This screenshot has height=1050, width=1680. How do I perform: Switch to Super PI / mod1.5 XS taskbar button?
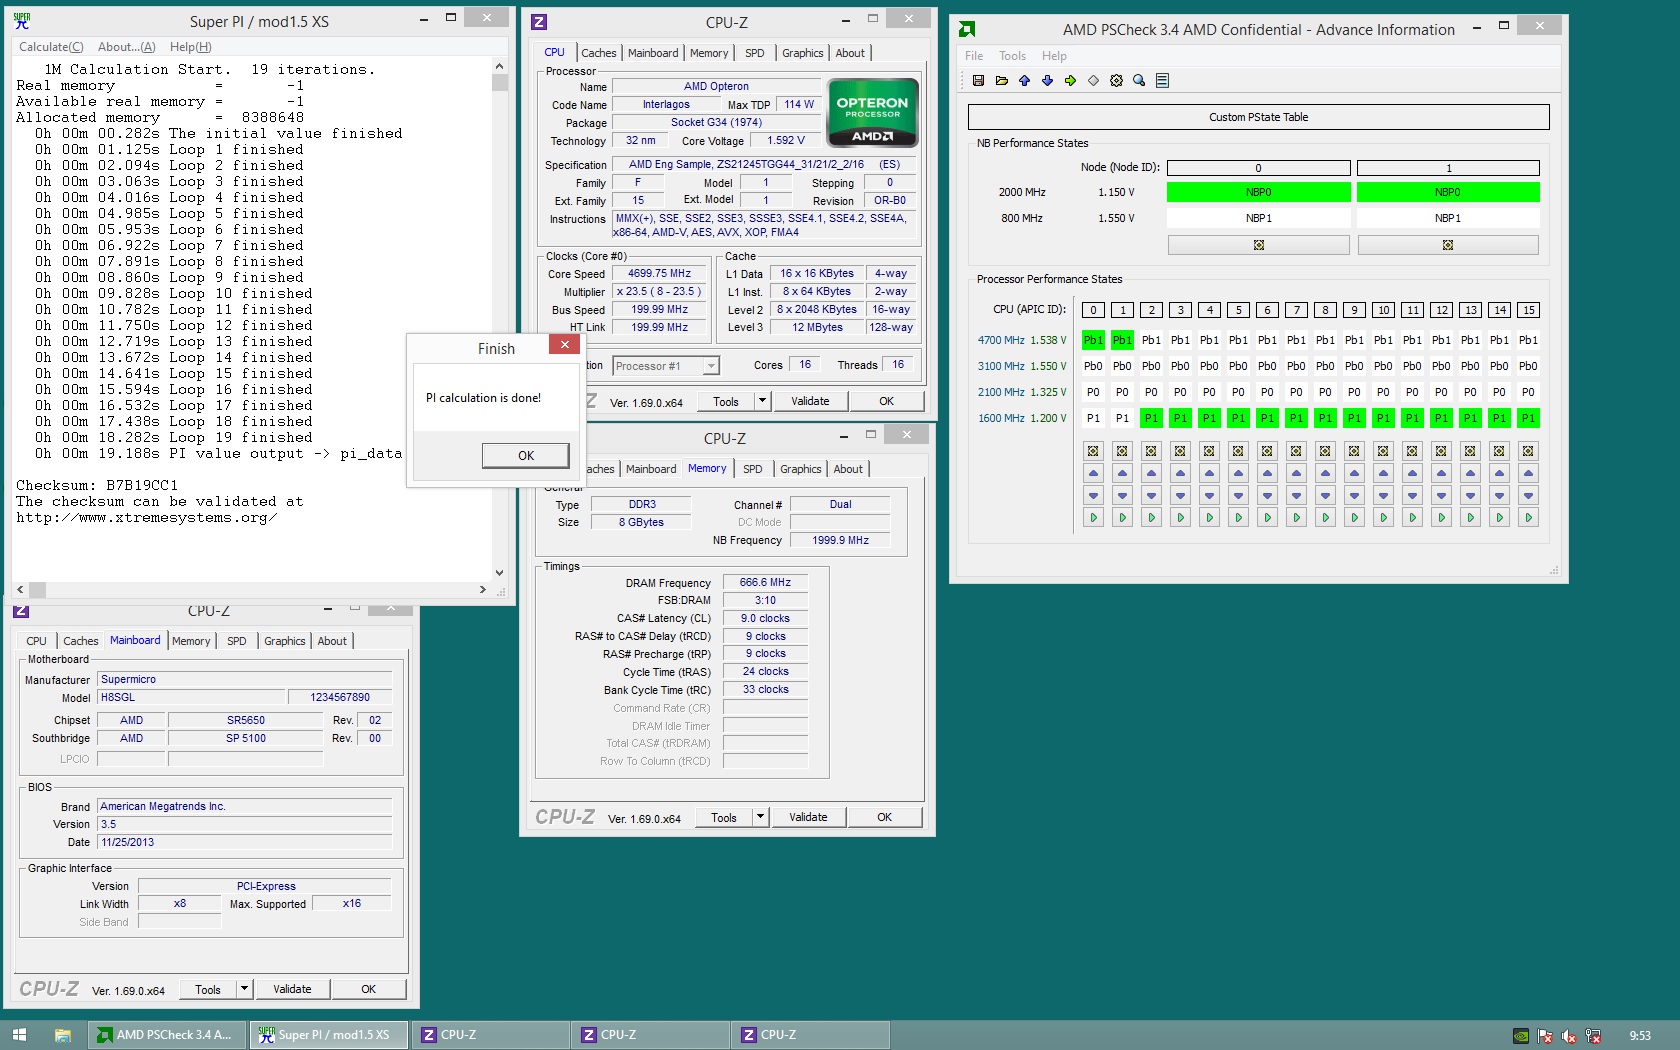[329, 1035]
